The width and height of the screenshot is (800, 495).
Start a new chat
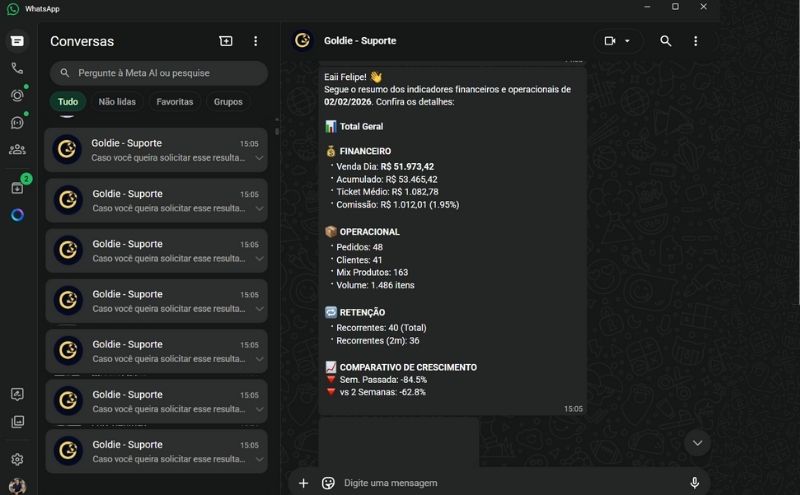(x=226, y=41)
